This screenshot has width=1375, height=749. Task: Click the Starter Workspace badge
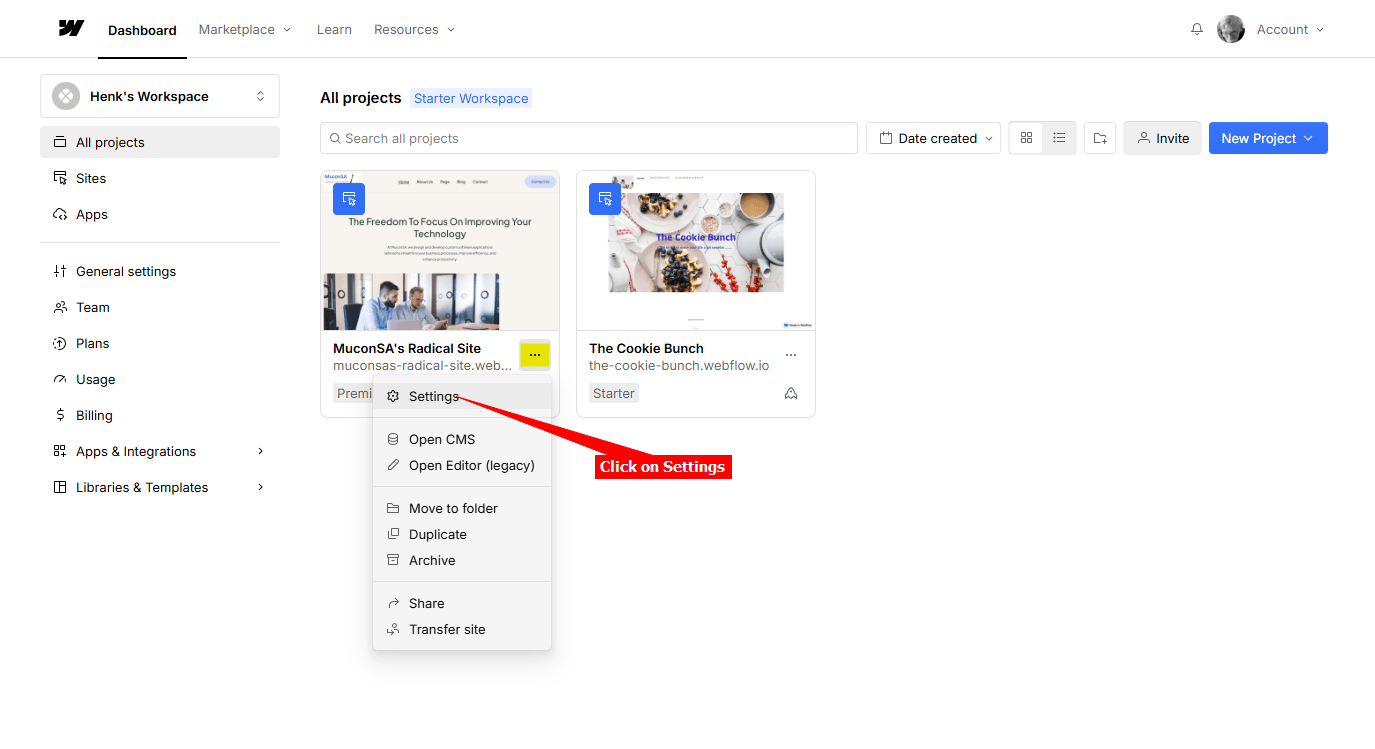(x=471, y=98)
